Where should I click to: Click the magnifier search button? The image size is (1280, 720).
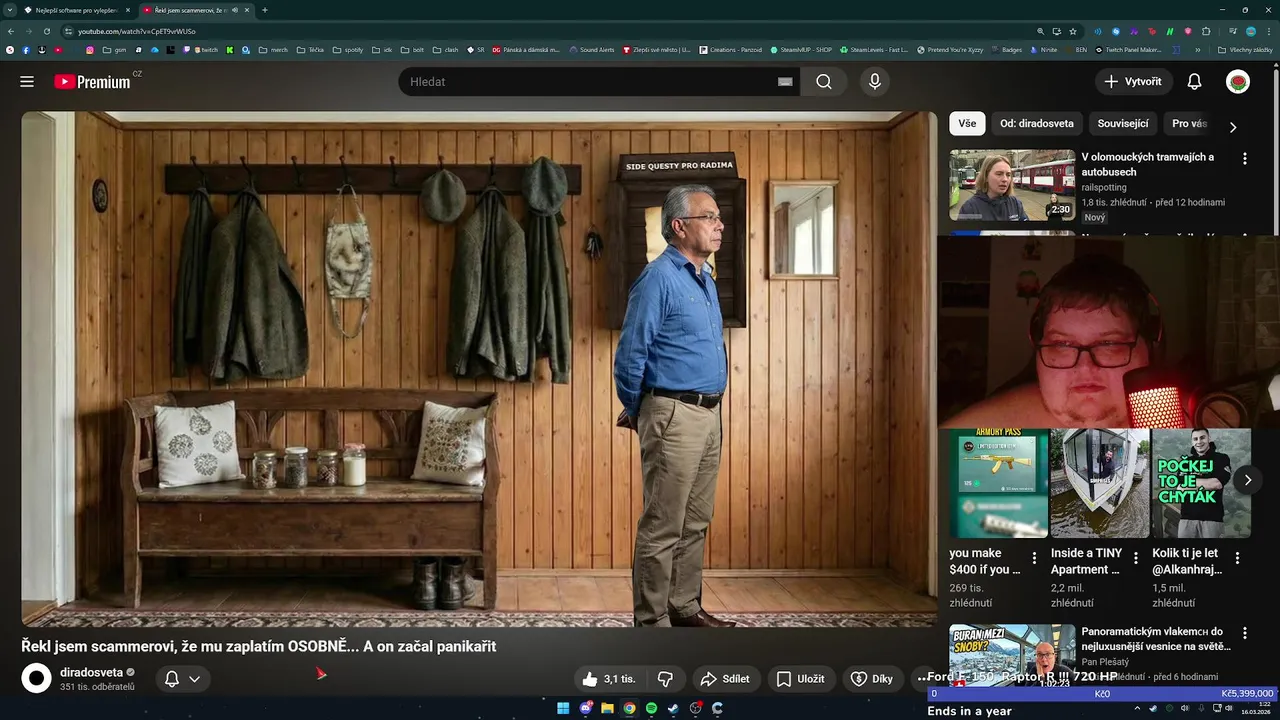(x=824, y=82)
